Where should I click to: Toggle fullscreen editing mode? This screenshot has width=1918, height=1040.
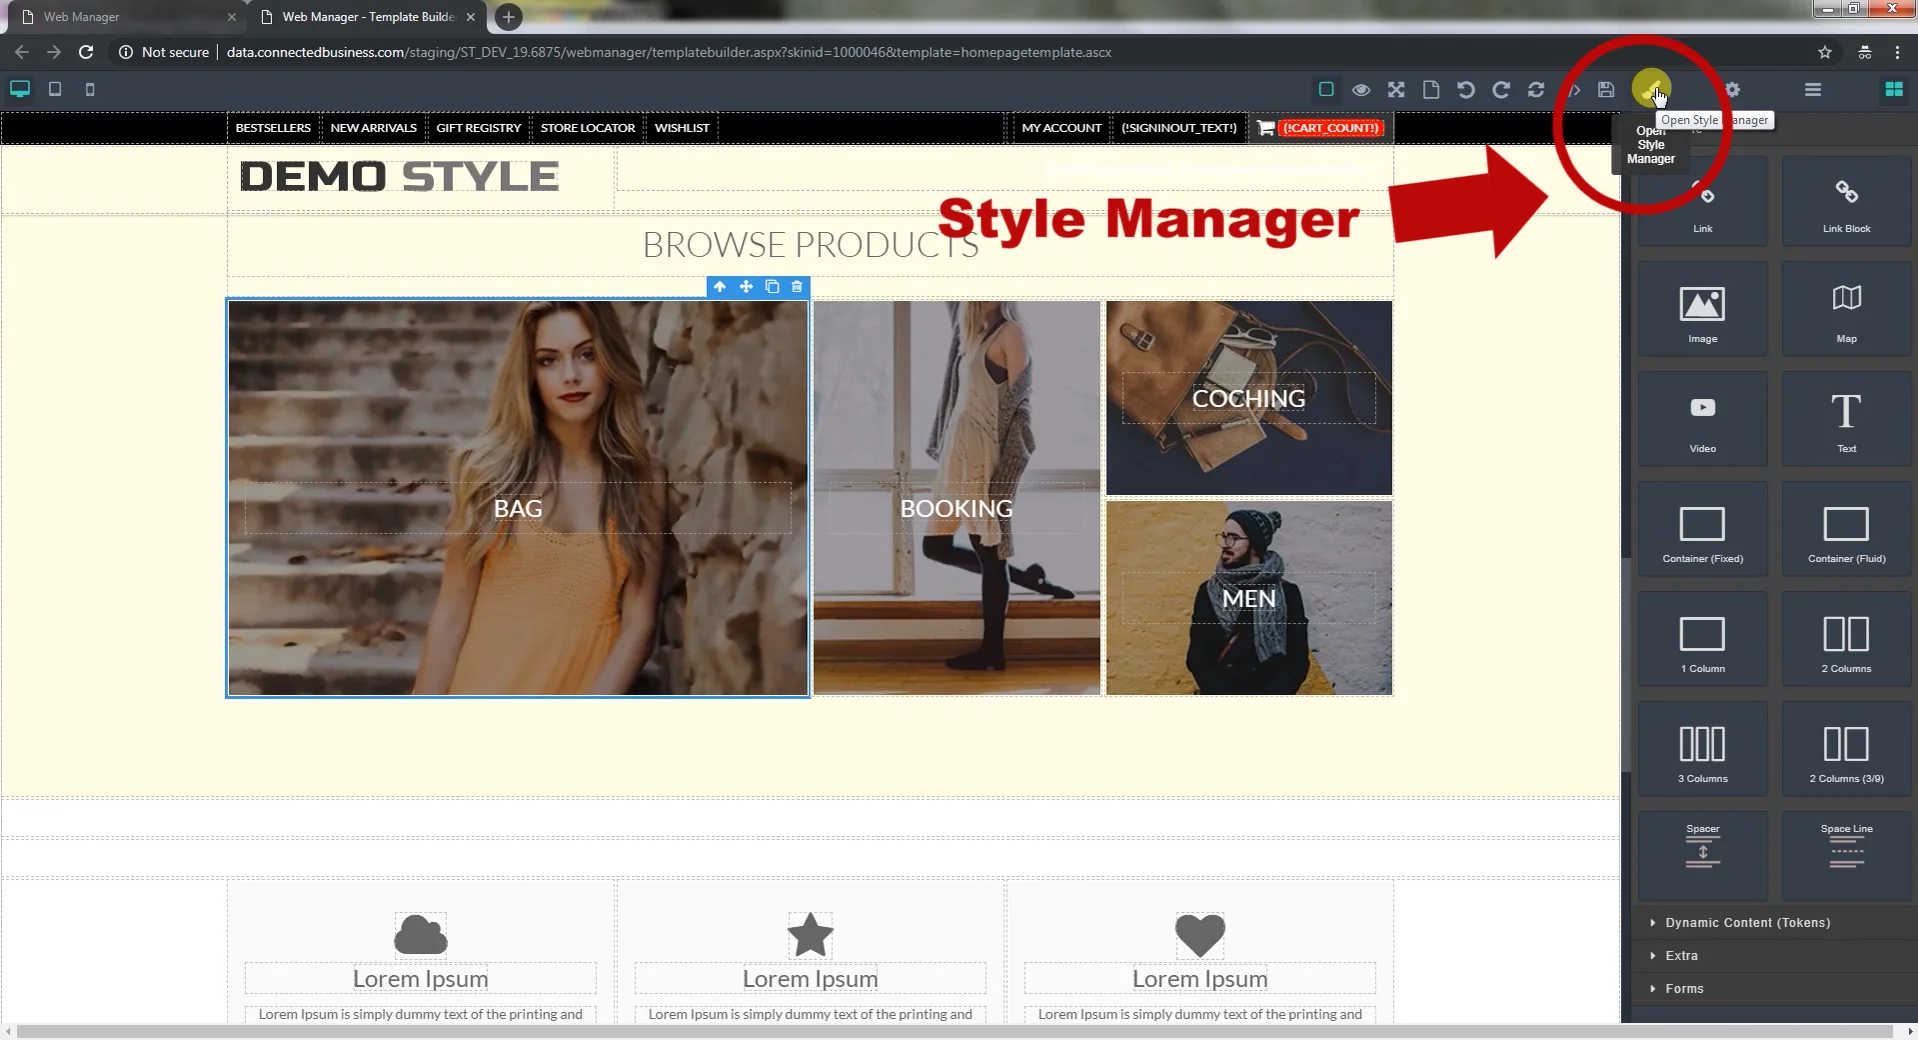pos(1396,89)
